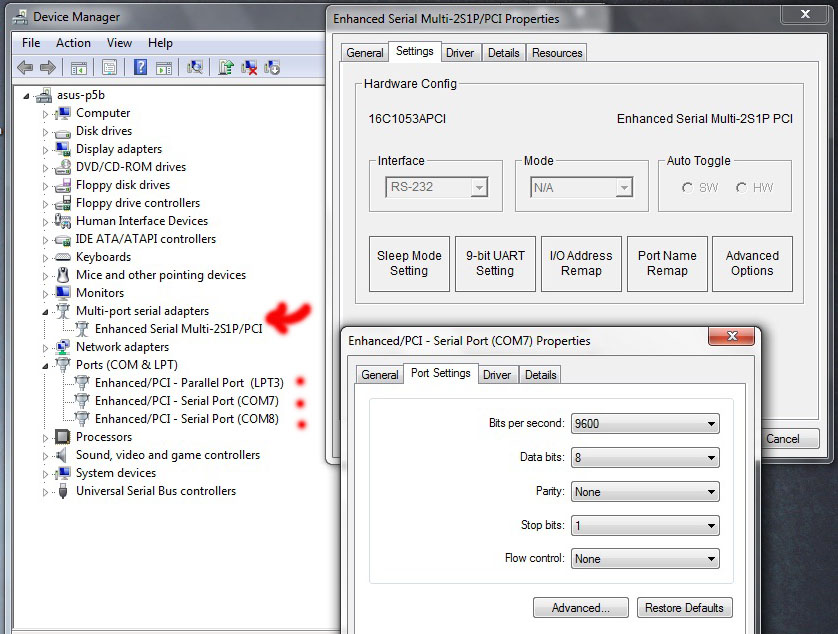Click the Back arrow in toolbar
This screenshot has height=634, width=838.
pos(25,67)
